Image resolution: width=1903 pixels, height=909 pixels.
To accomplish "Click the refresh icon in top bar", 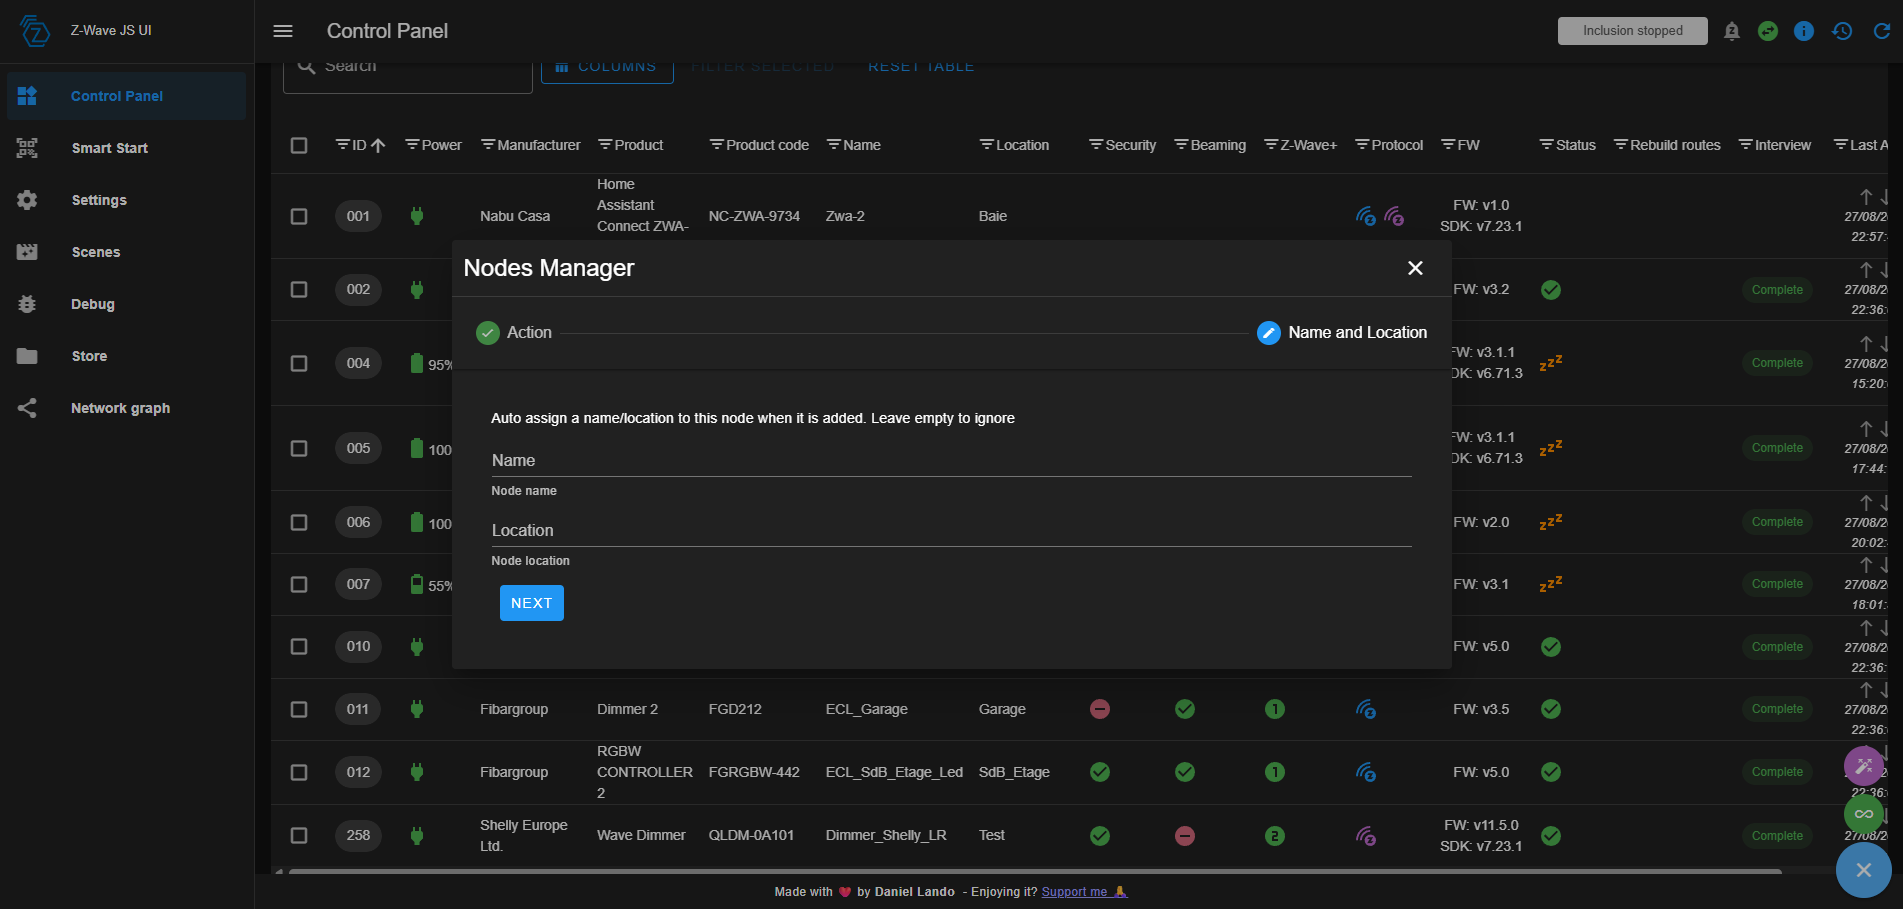I will pos(1881,31).
